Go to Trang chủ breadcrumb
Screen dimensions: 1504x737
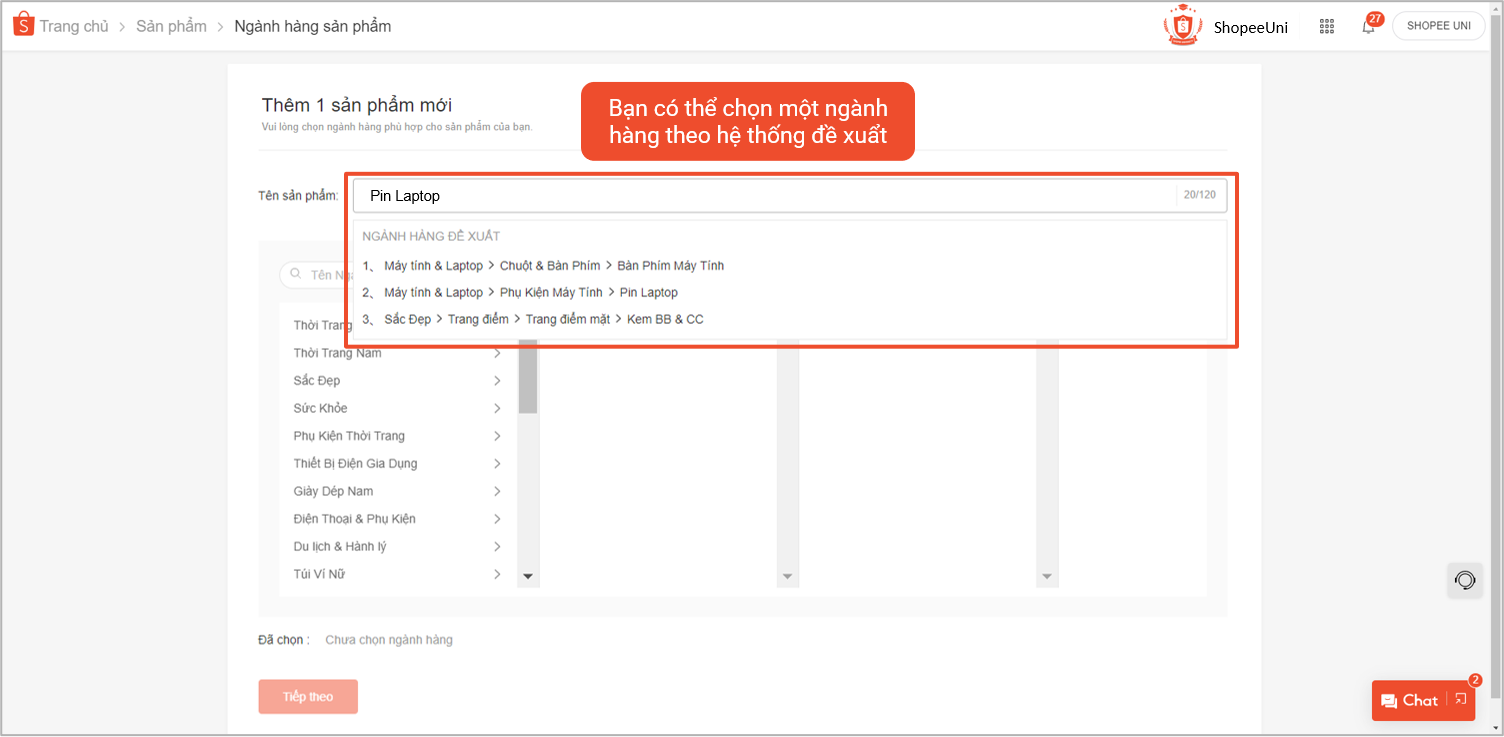[x=74, y=27]
